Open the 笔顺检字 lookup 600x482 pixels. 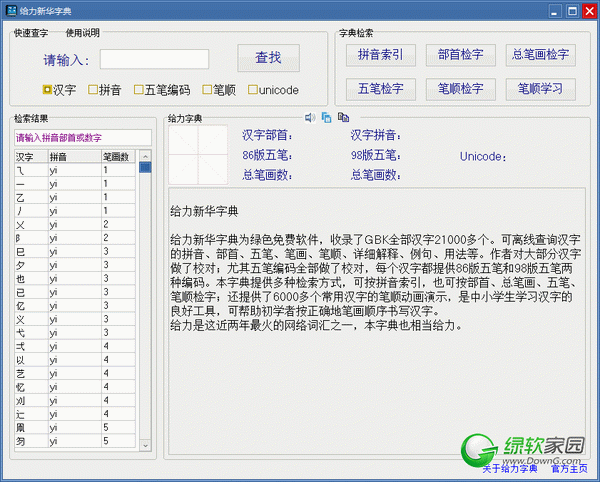[461, 89]
